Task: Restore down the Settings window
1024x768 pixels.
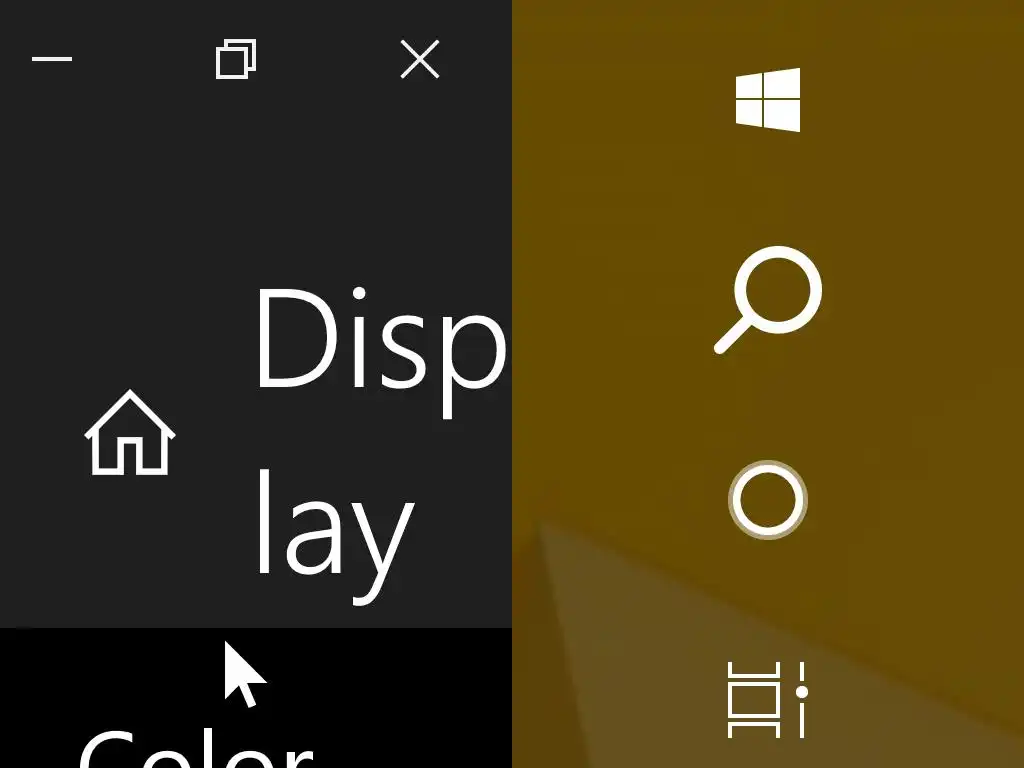Action: [x=236, y=59]
